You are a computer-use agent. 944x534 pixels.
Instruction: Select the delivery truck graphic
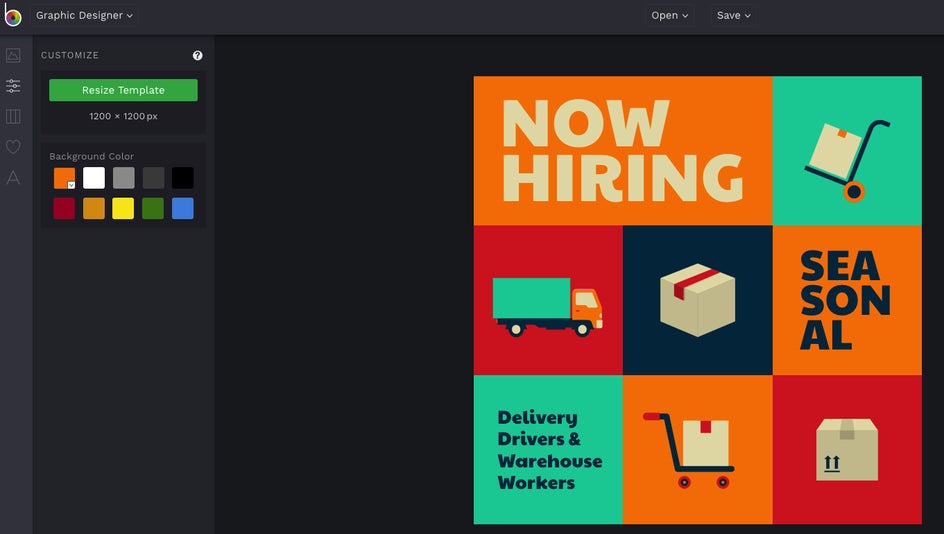tap(547, 306)
